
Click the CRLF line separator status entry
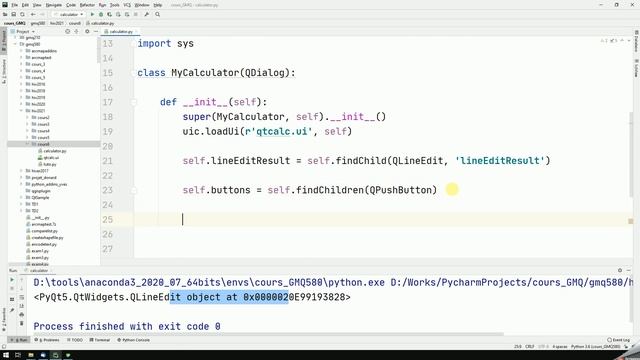pos(529,347)
